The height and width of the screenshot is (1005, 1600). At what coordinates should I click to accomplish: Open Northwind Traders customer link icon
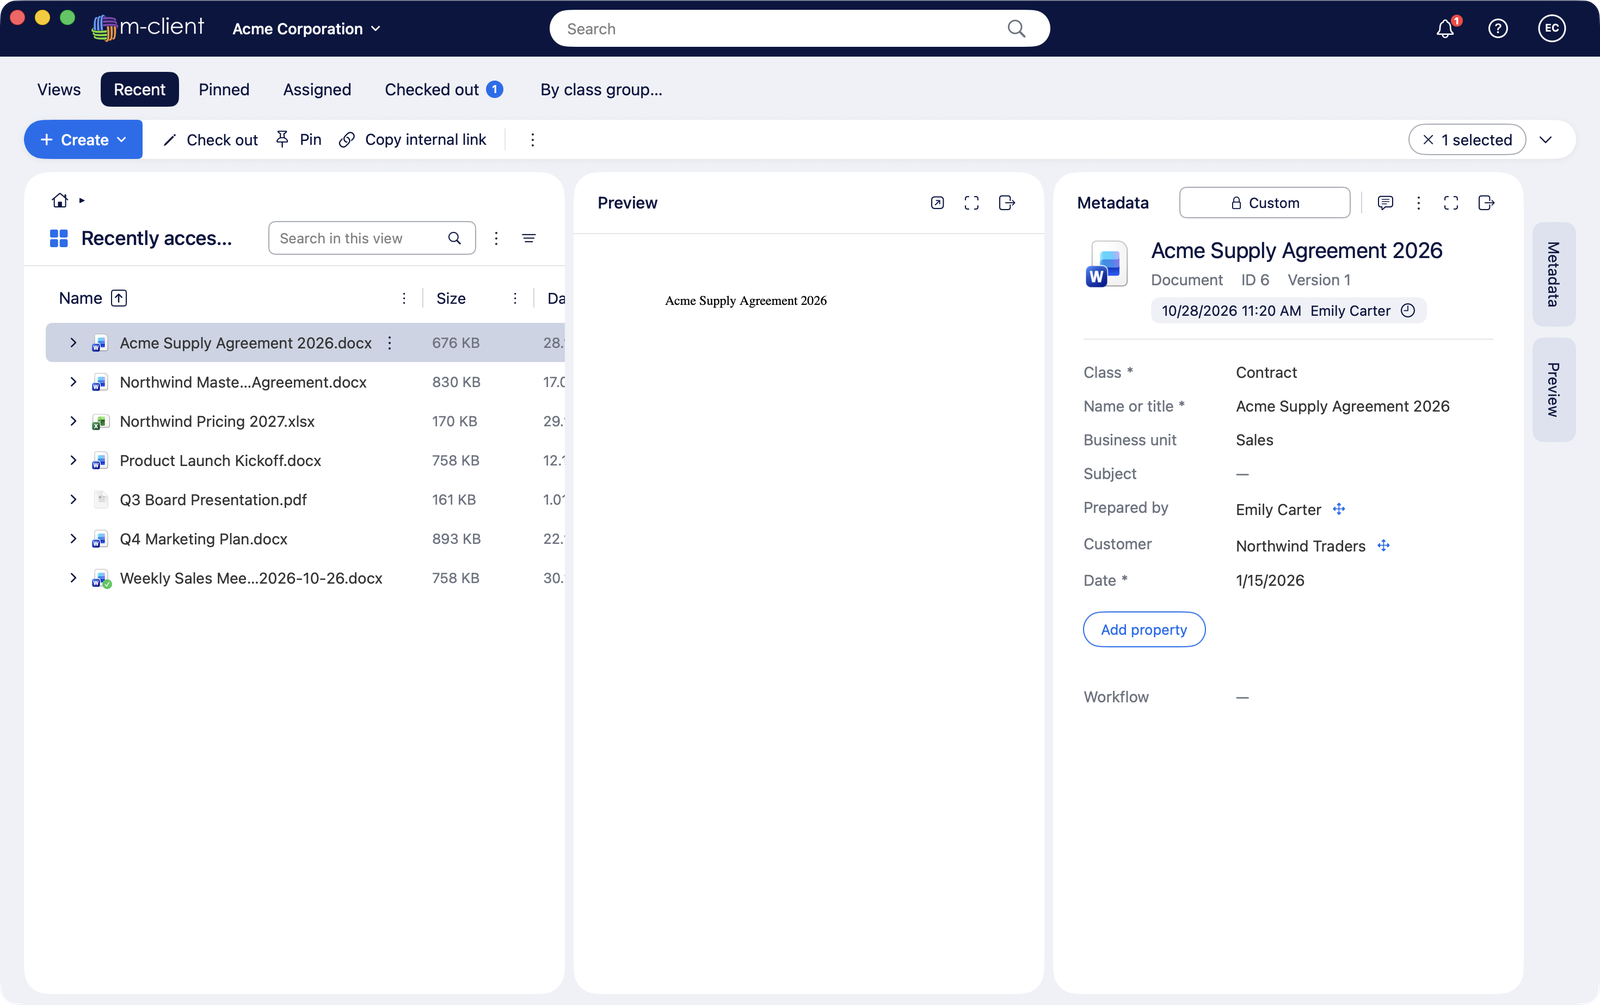coord(1384,546)
